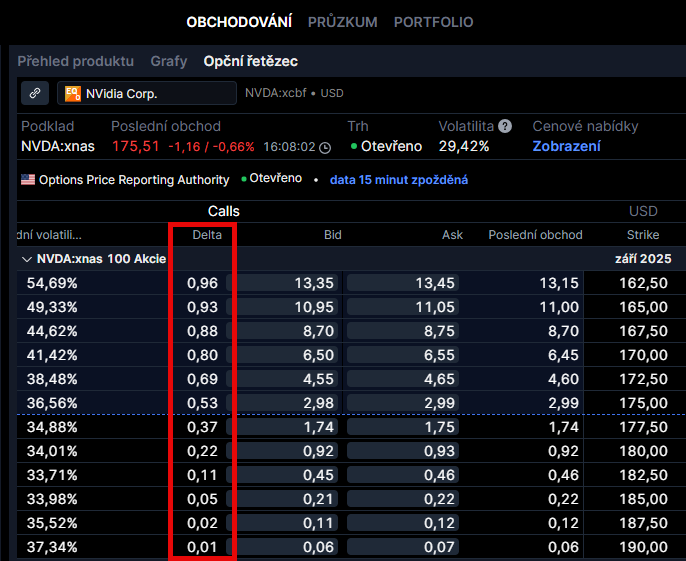The height and width of the screenshot is (561, 686).
Task: Click call bid 0,21 for strike 185,00
Action: coord(282,499)
